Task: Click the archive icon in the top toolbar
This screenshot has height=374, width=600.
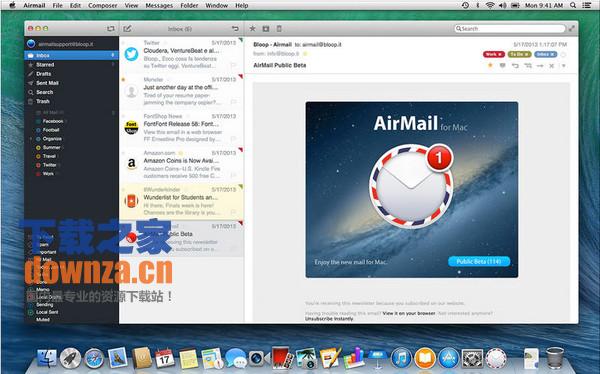Action: click(266, 28)
